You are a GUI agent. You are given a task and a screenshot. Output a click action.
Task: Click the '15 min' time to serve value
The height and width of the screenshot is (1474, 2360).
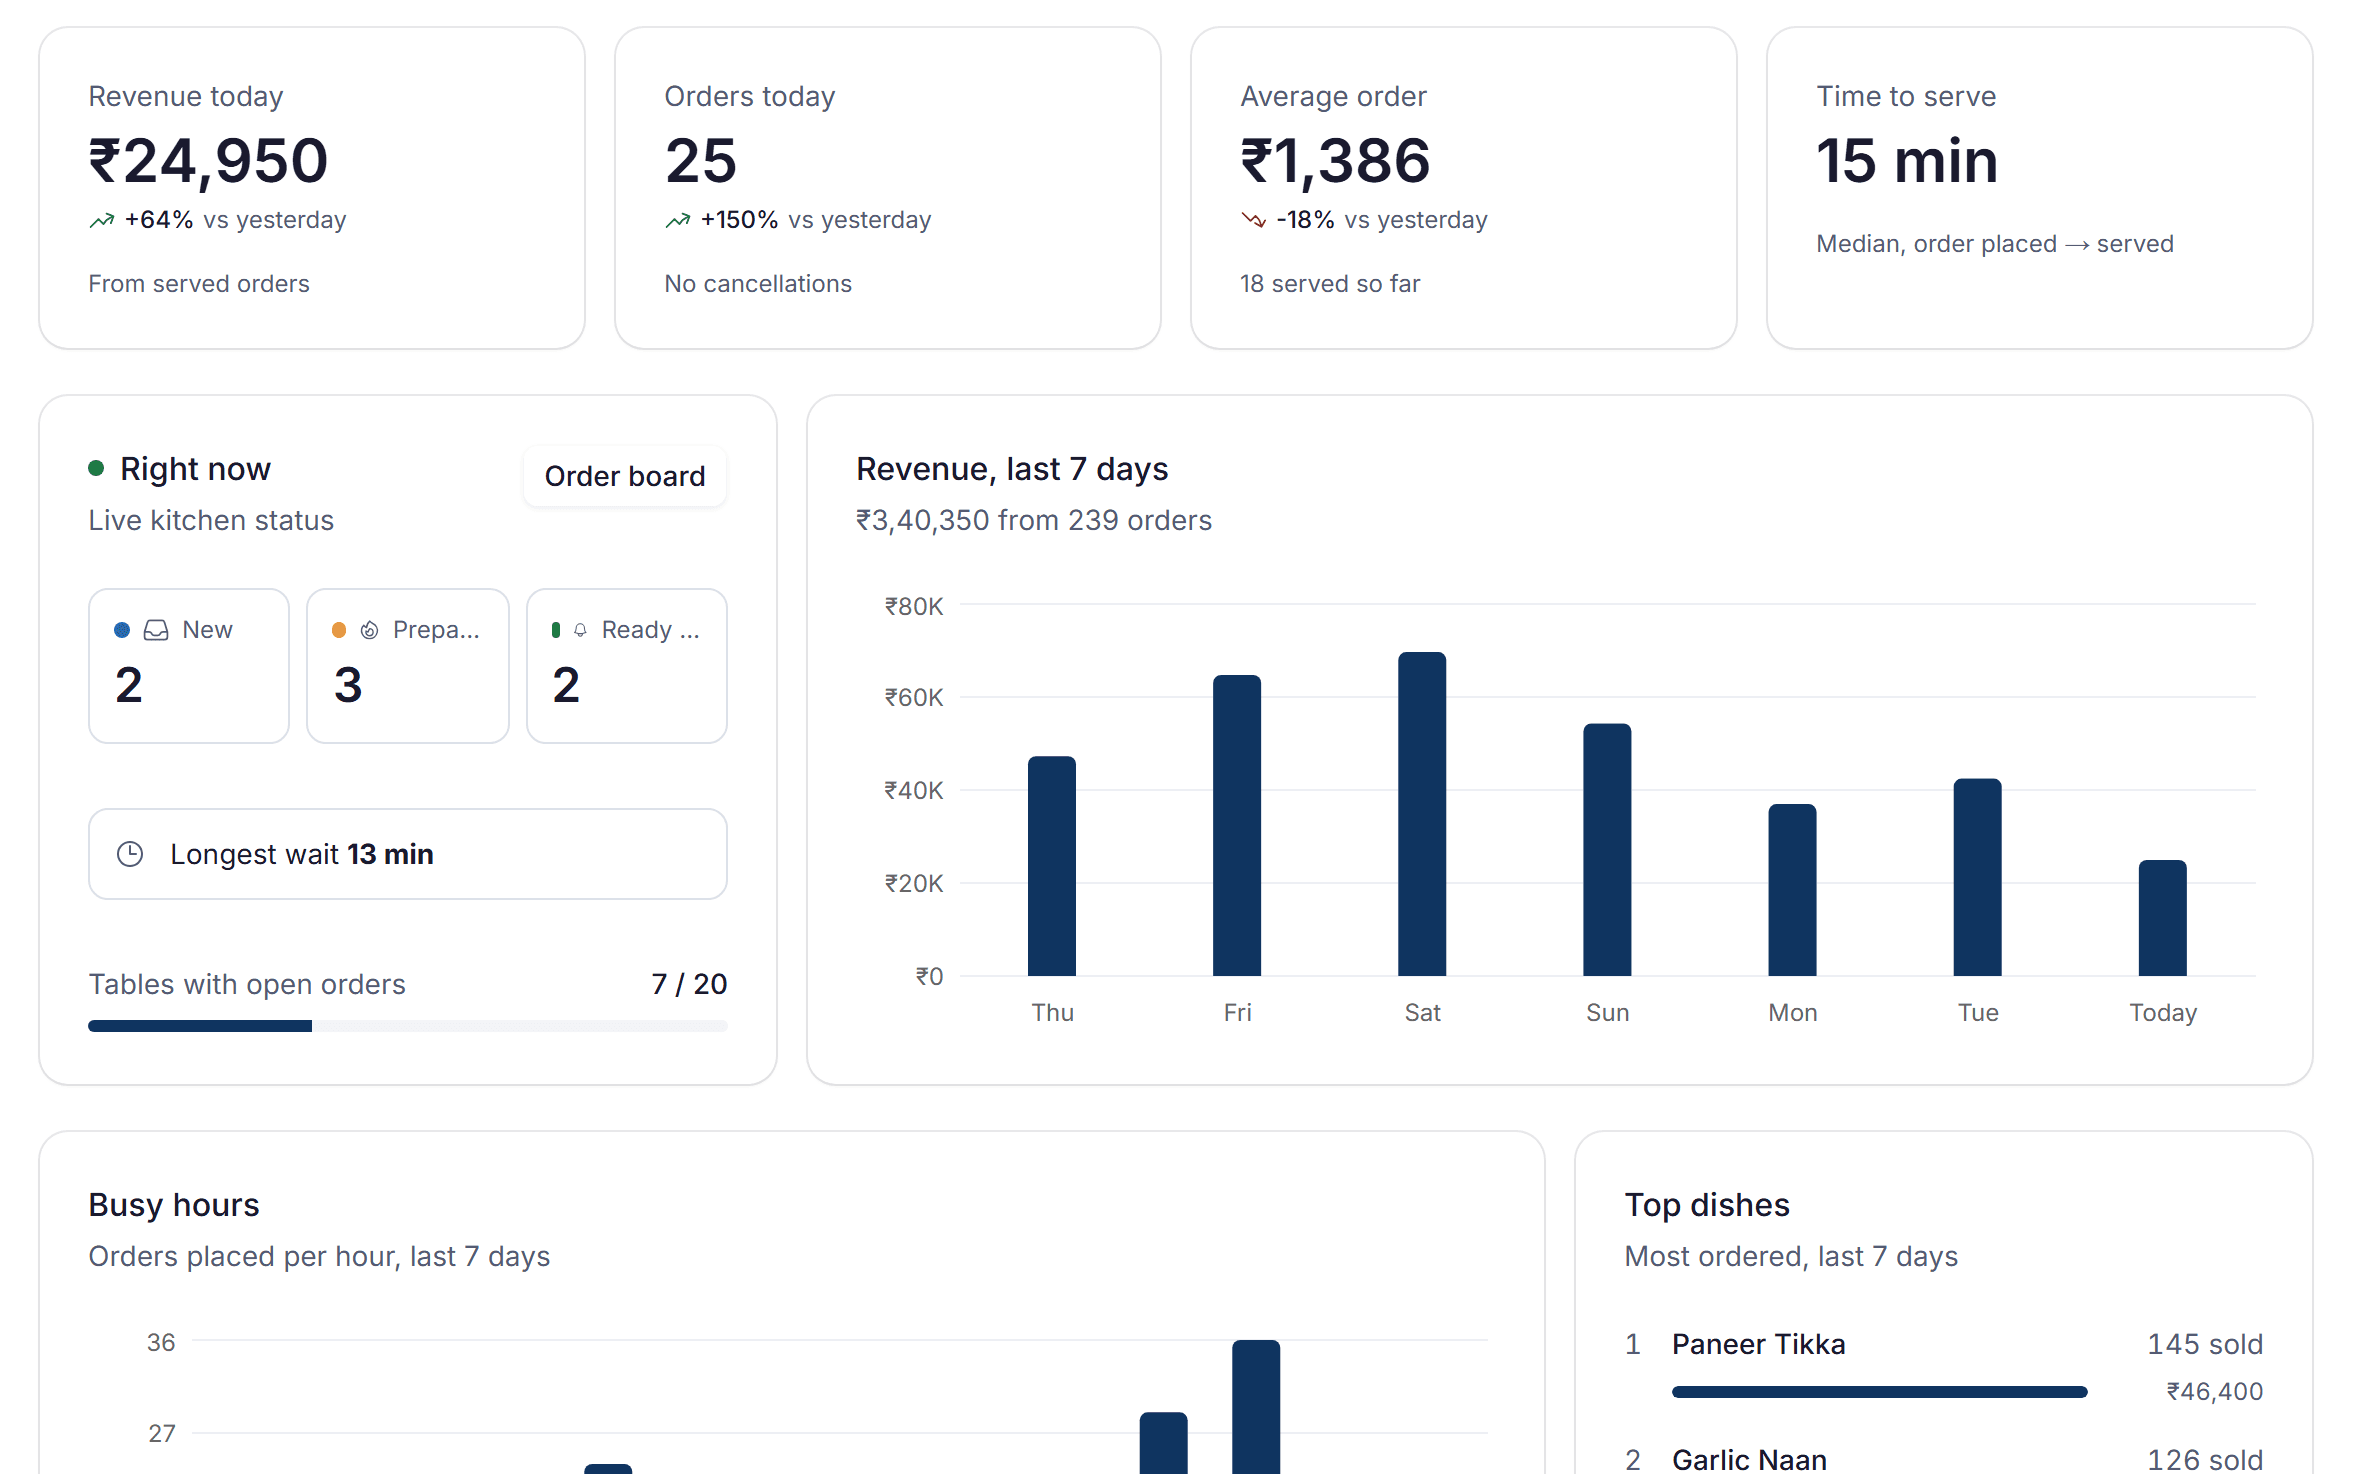[1907, 161]
